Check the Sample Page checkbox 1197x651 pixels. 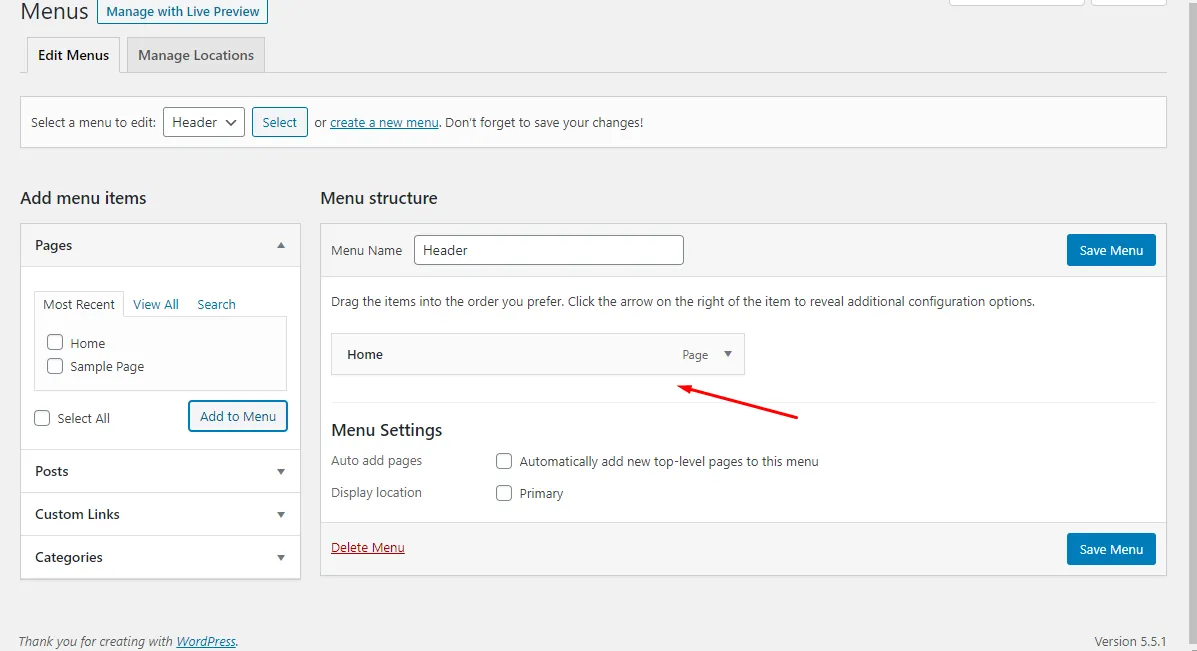tap(55, 366)
